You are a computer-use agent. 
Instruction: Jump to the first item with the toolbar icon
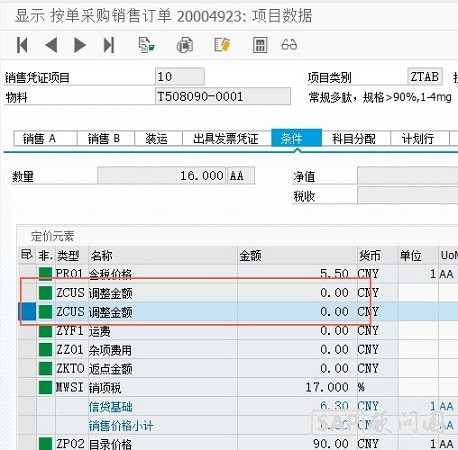(22, 45)
